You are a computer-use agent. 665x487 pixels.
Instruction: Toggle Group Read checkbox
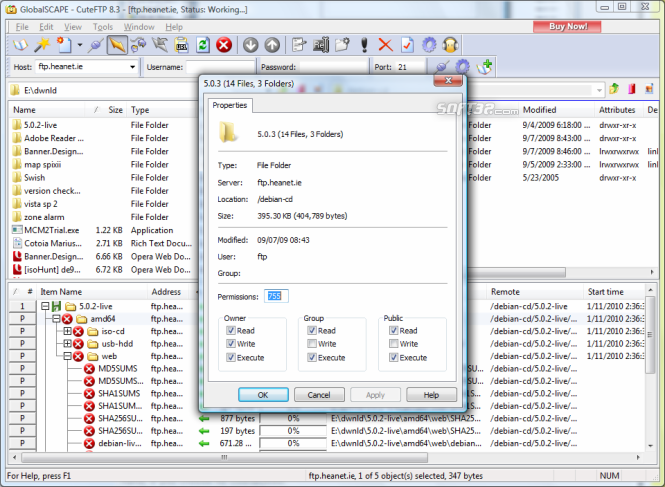tap(312, 330)
